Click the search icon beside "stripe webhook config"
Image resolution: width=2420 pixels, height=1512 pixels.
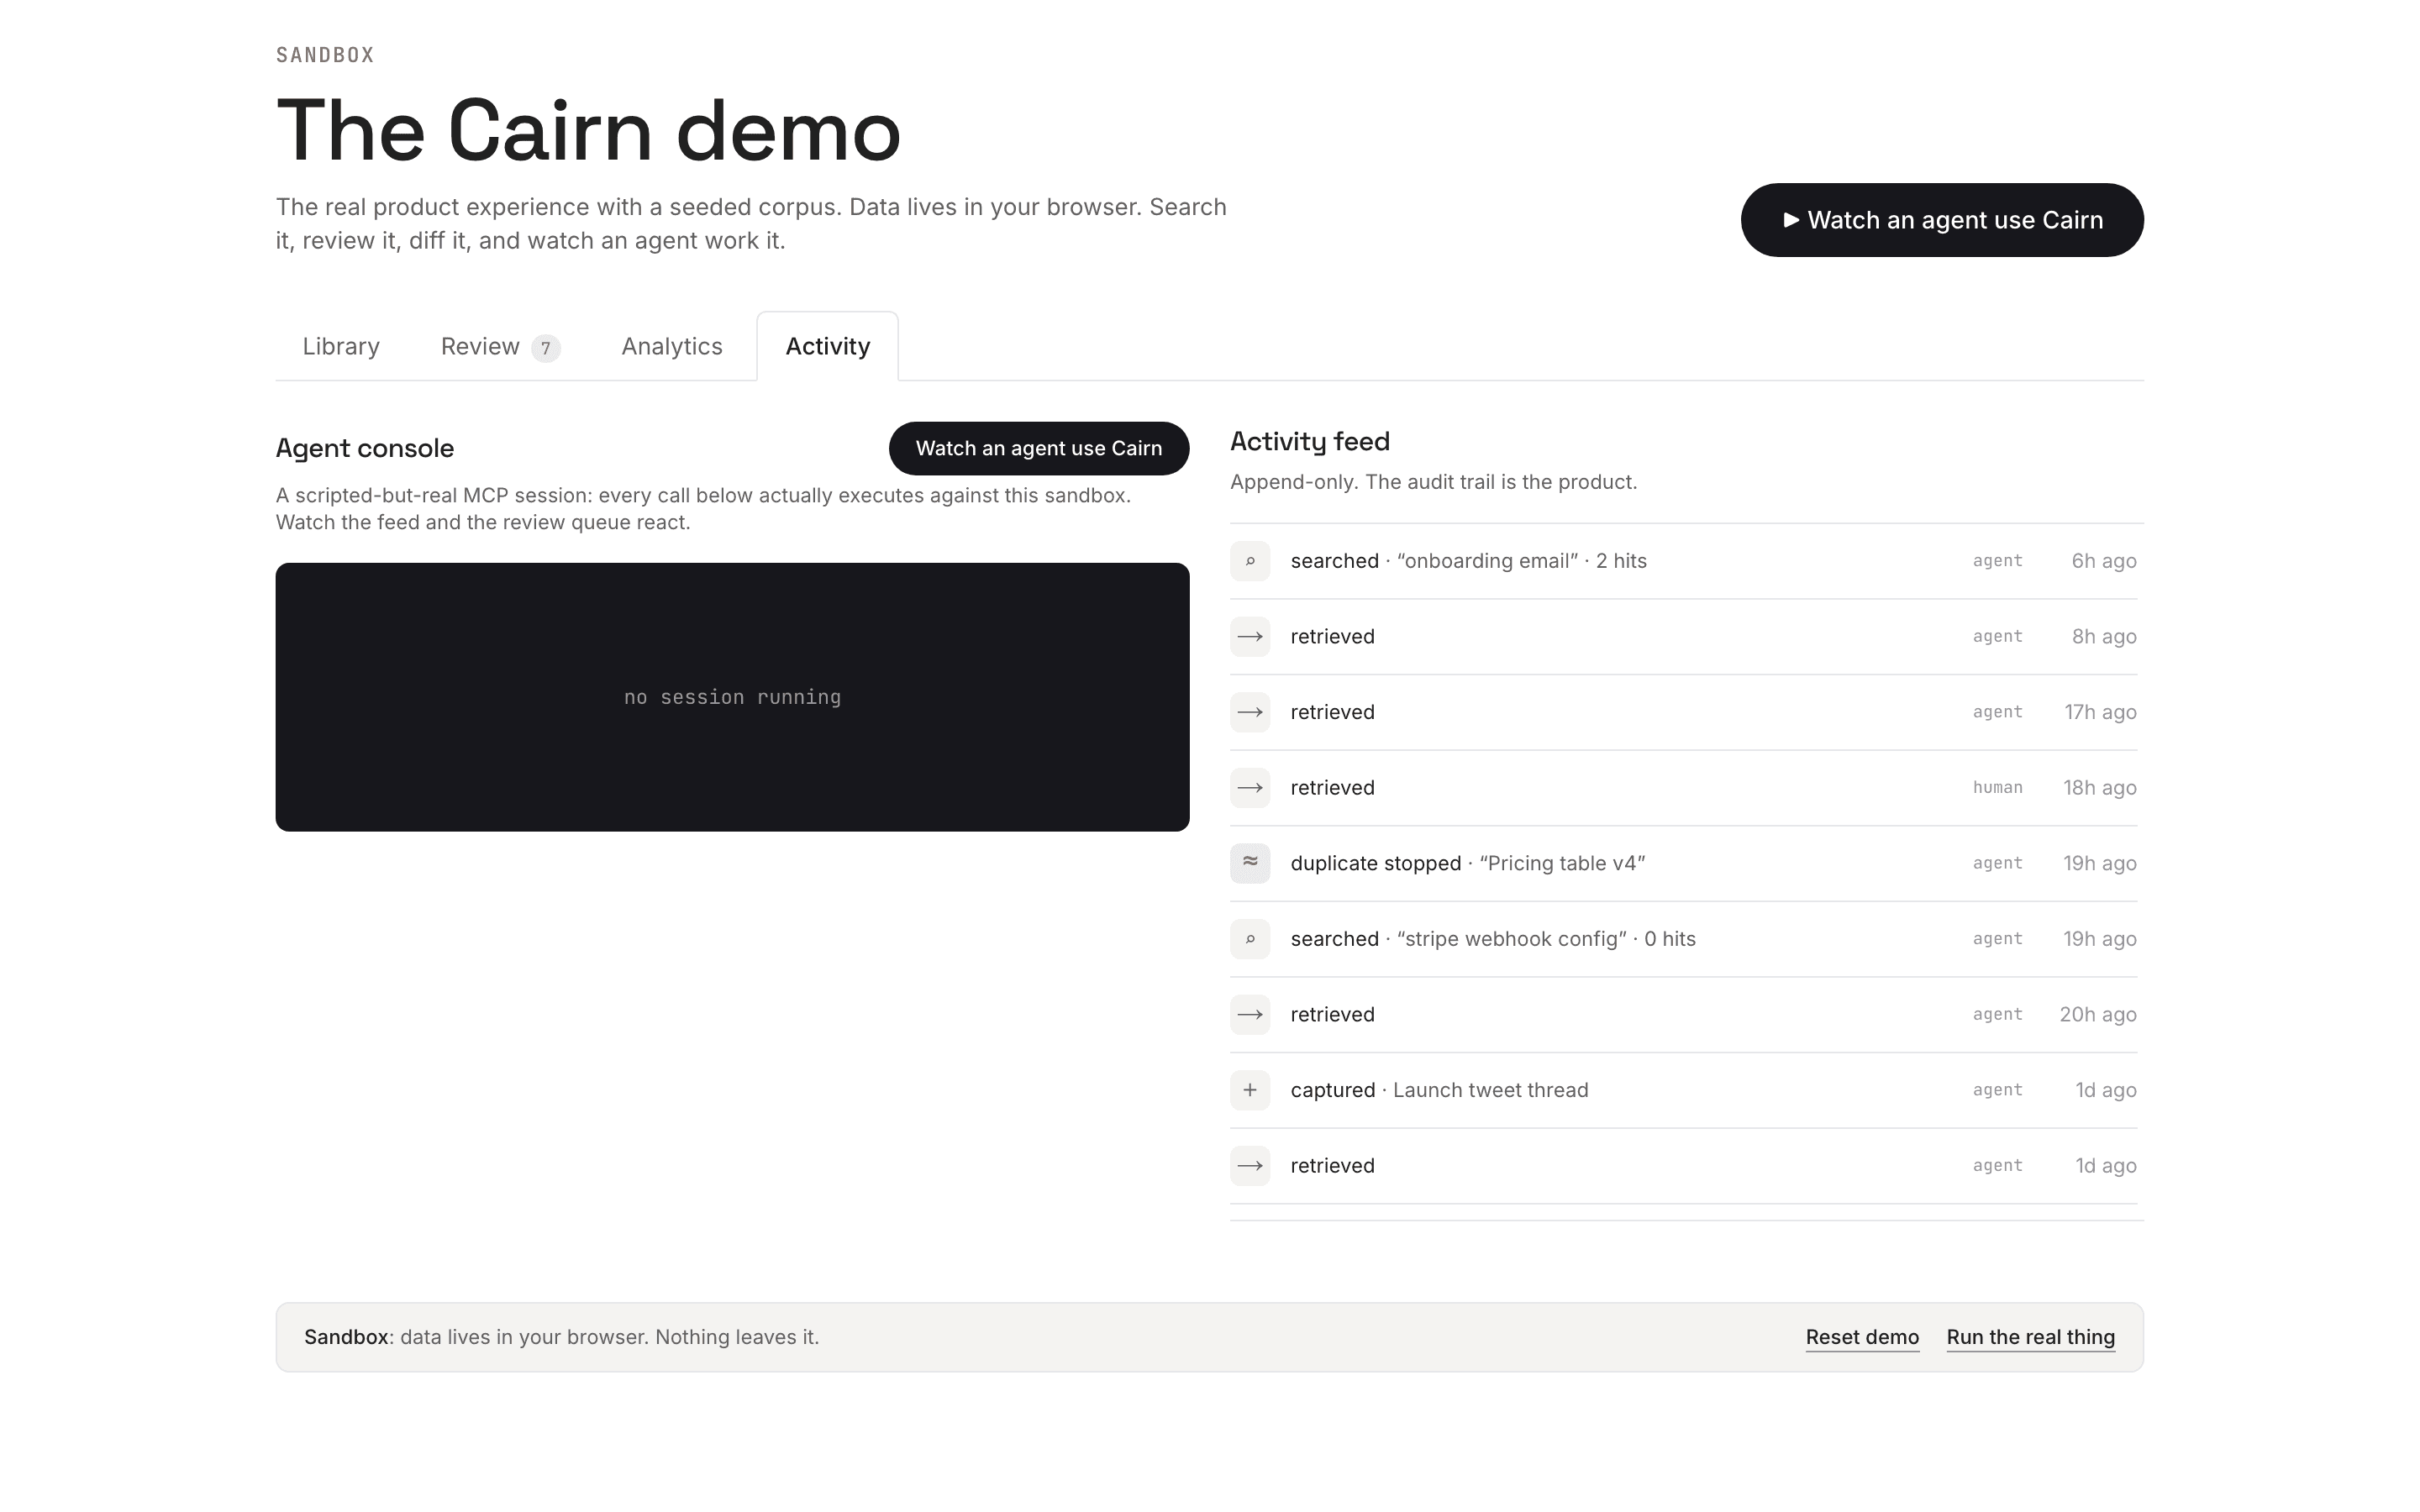(x=1250, y=939)
